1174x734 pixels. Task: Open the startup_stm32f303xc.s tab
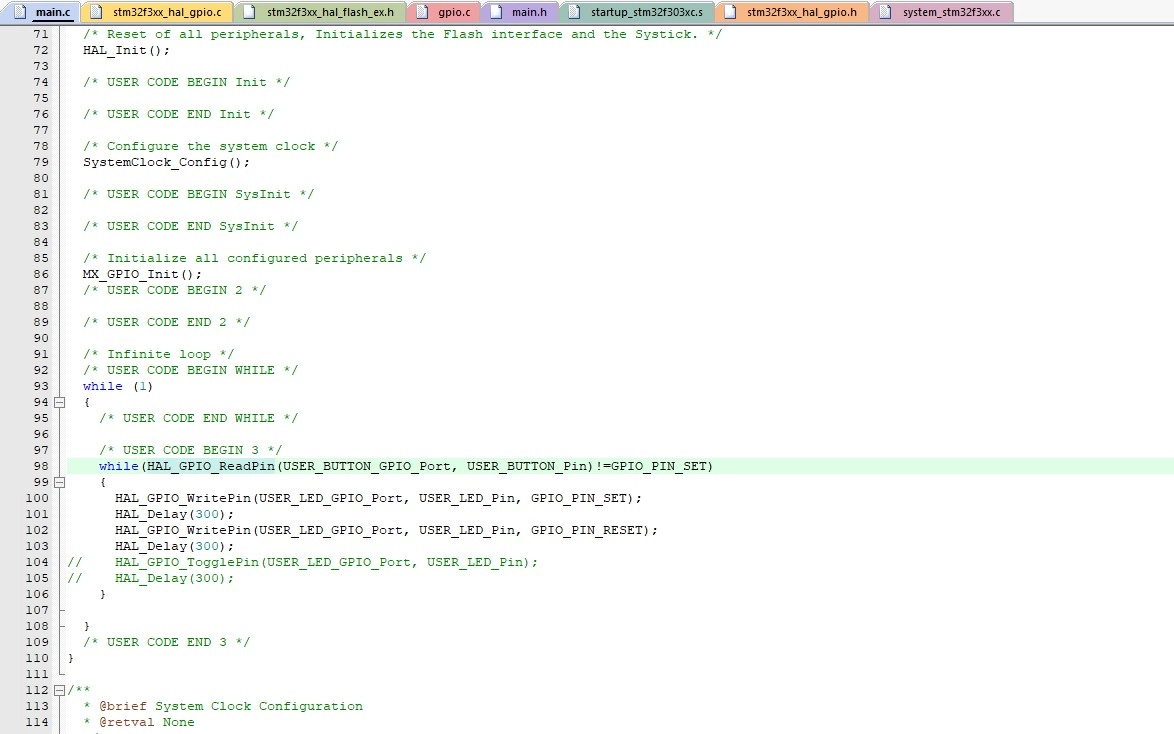637,12
